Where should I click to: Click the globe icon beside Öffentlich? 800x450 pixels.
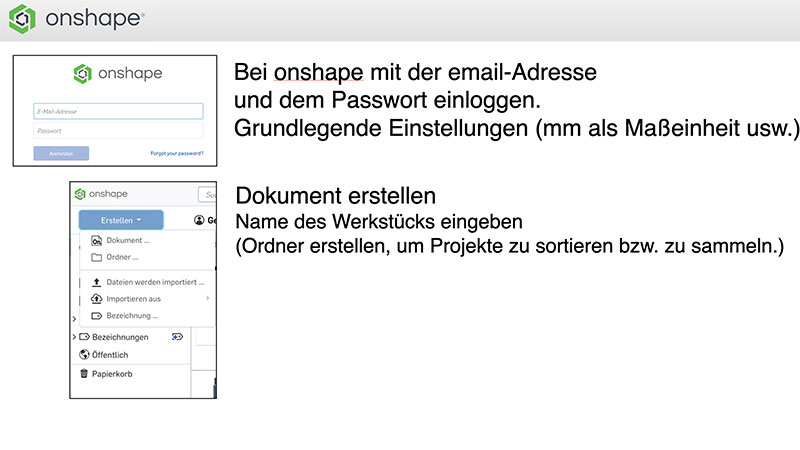(84, 354)
